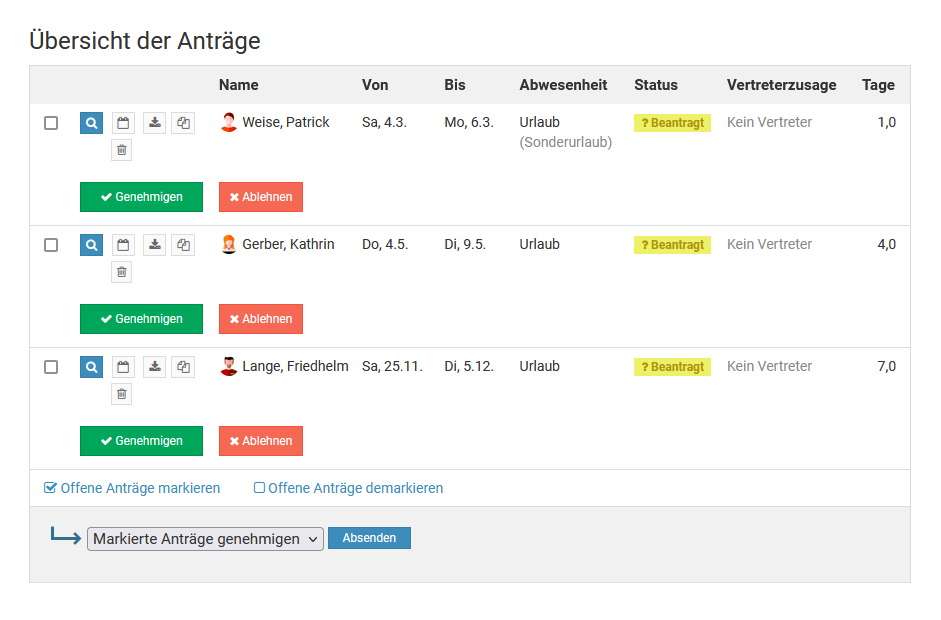Open magnifier details for Lange, Friedhelm
Image resolution: width=941 pixels, height=620 pixels.
coord(91,367)
